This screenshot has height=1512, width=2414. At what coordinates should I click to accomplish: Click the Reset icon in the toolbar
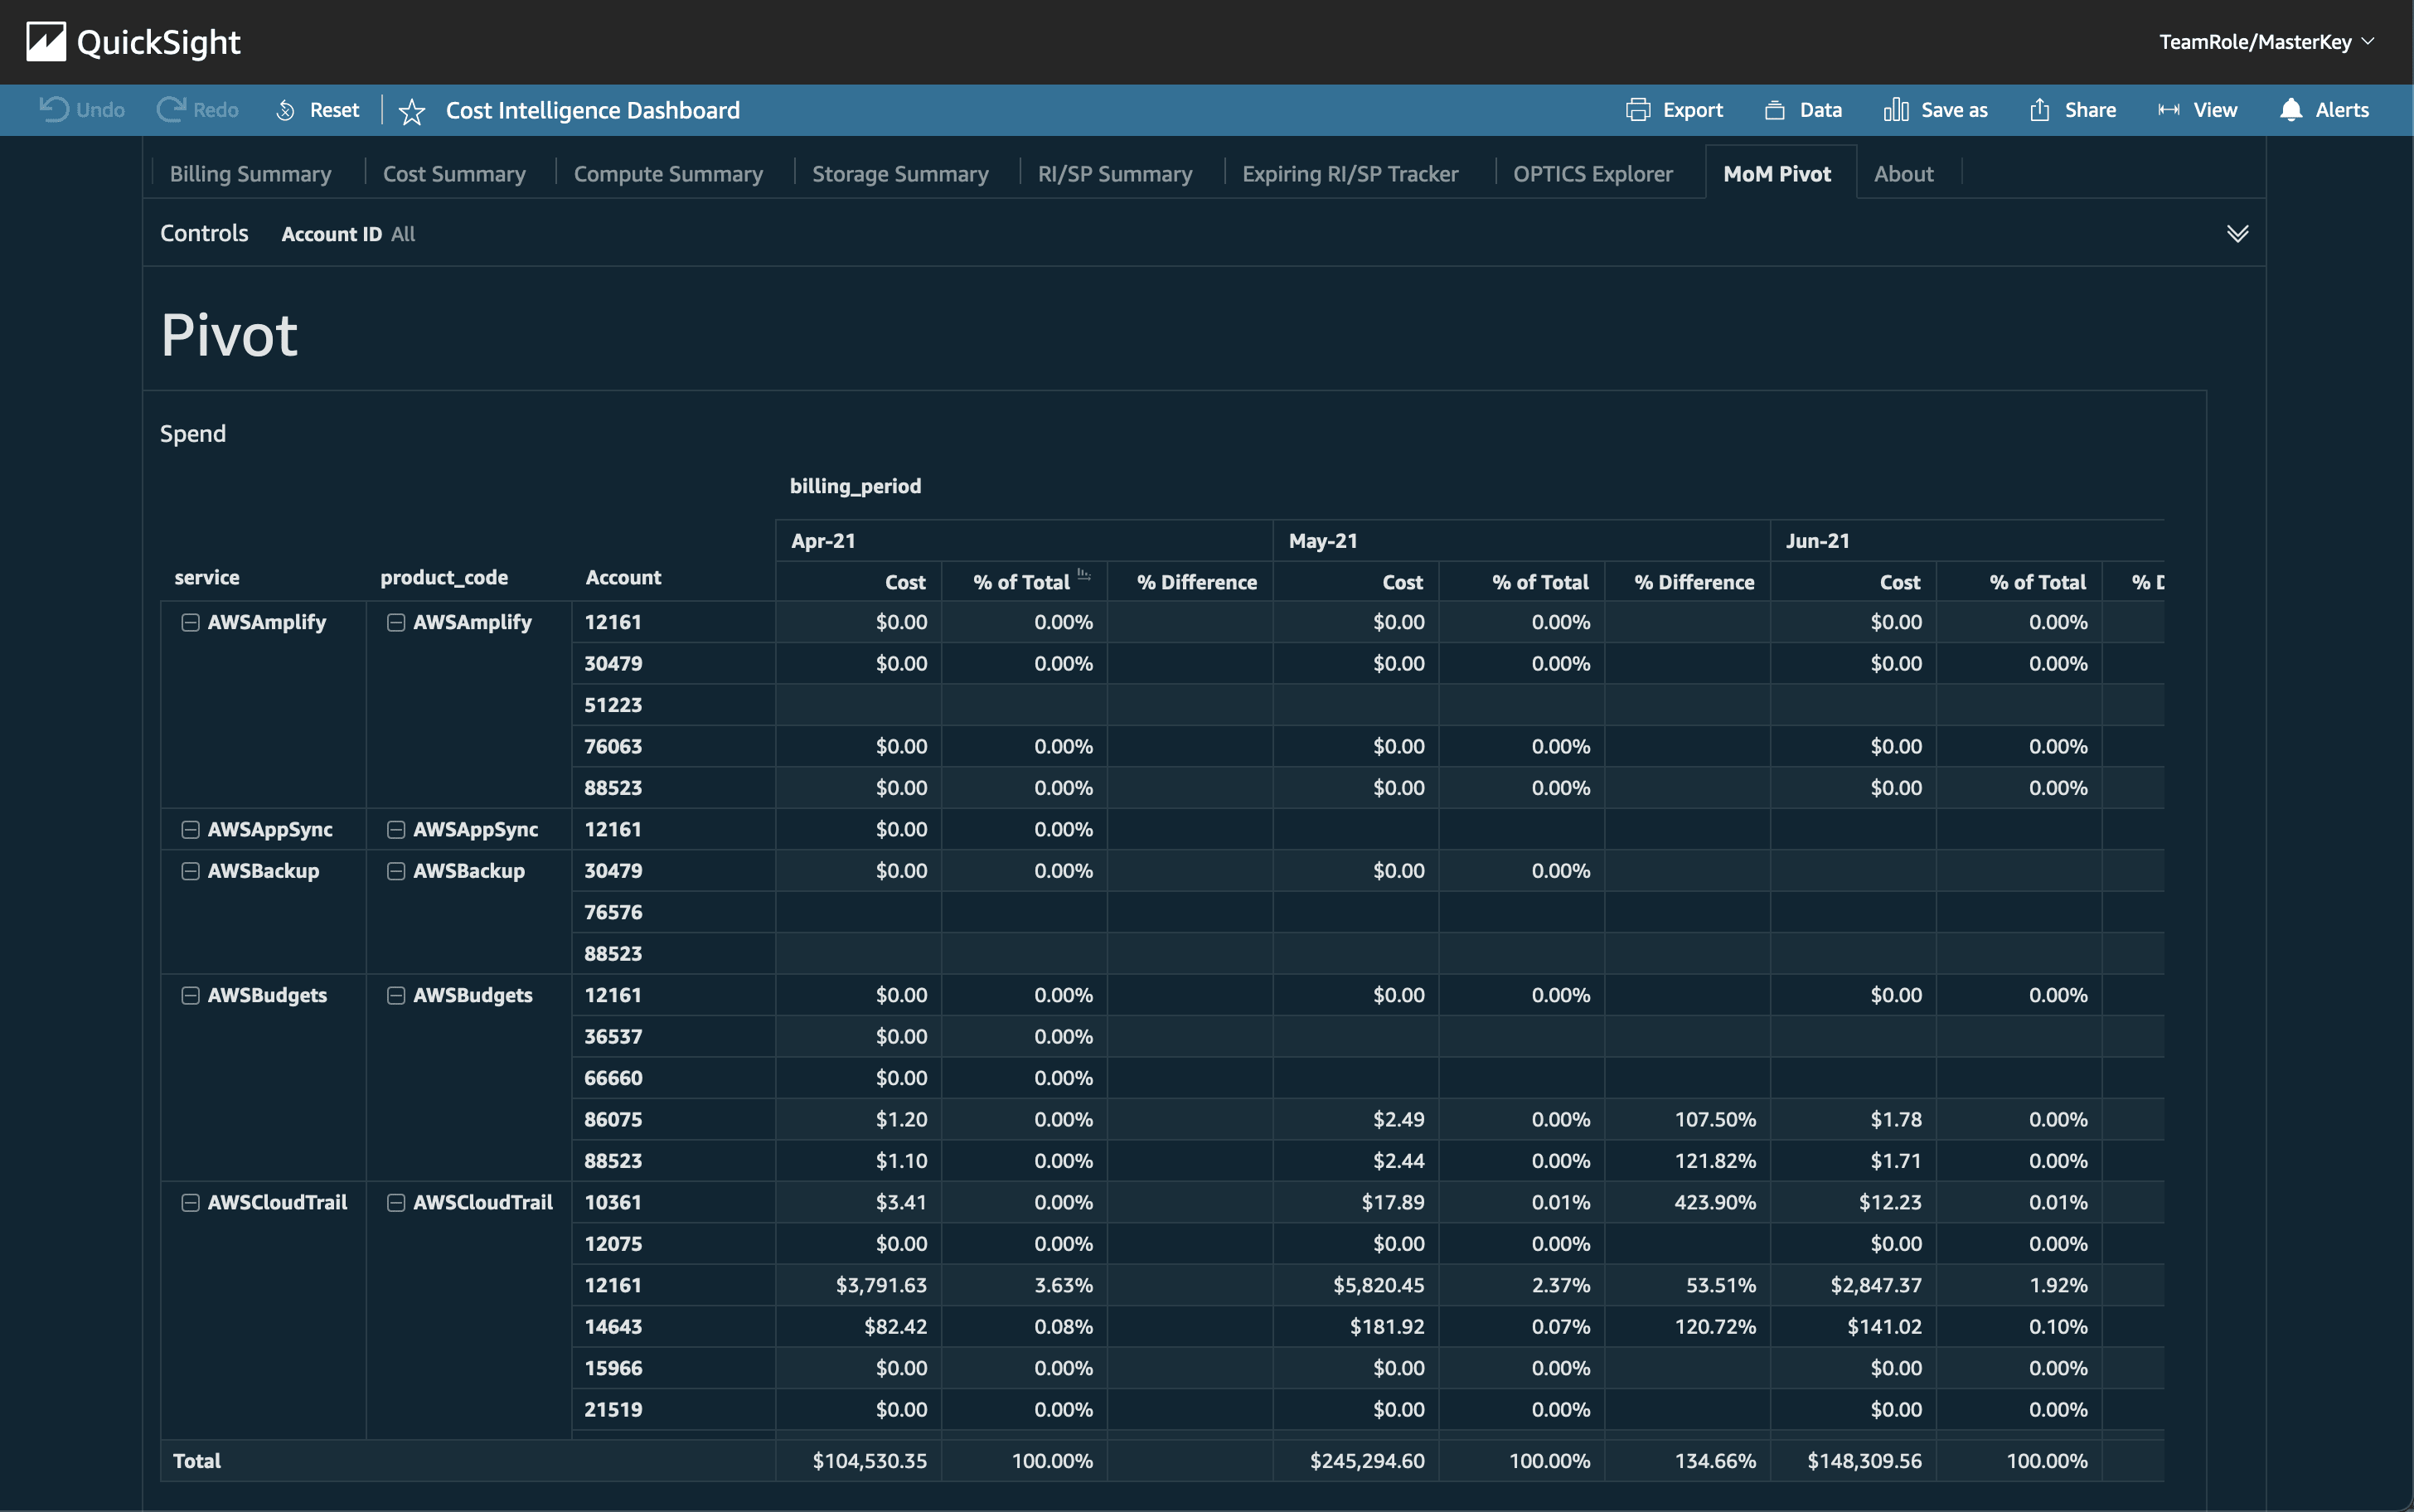pos(286,110)
